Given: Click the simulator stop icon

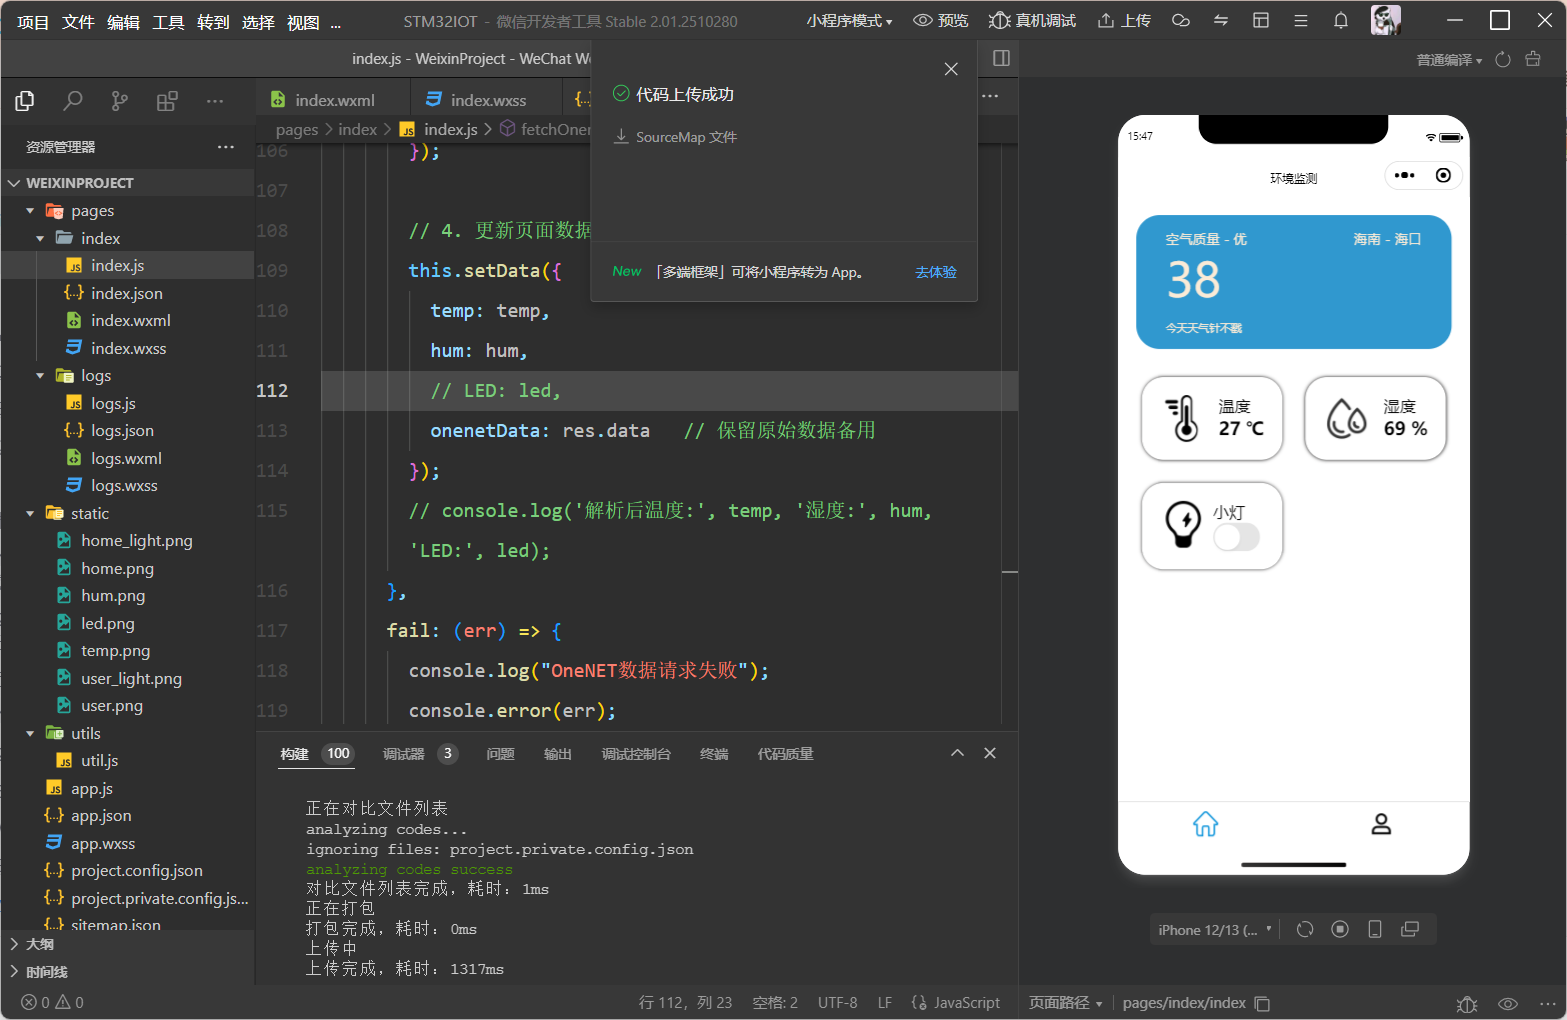Looking at the screenshot, I should (1340, 929).
